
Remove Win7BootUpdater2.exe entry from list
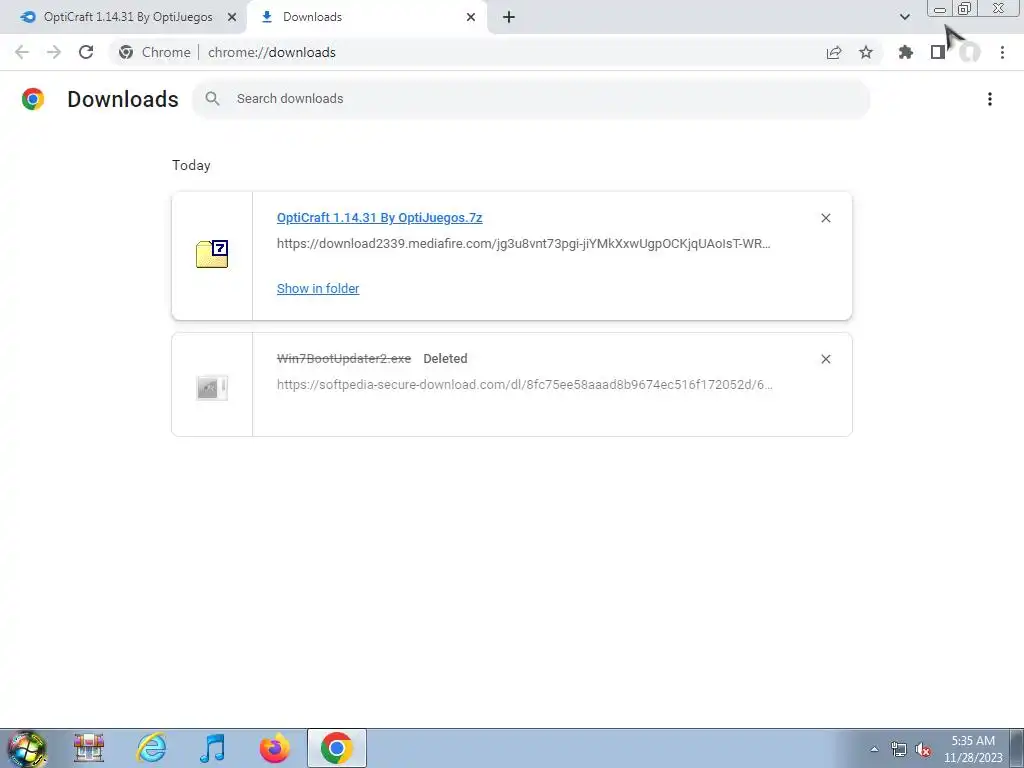(x=826, y=359)
